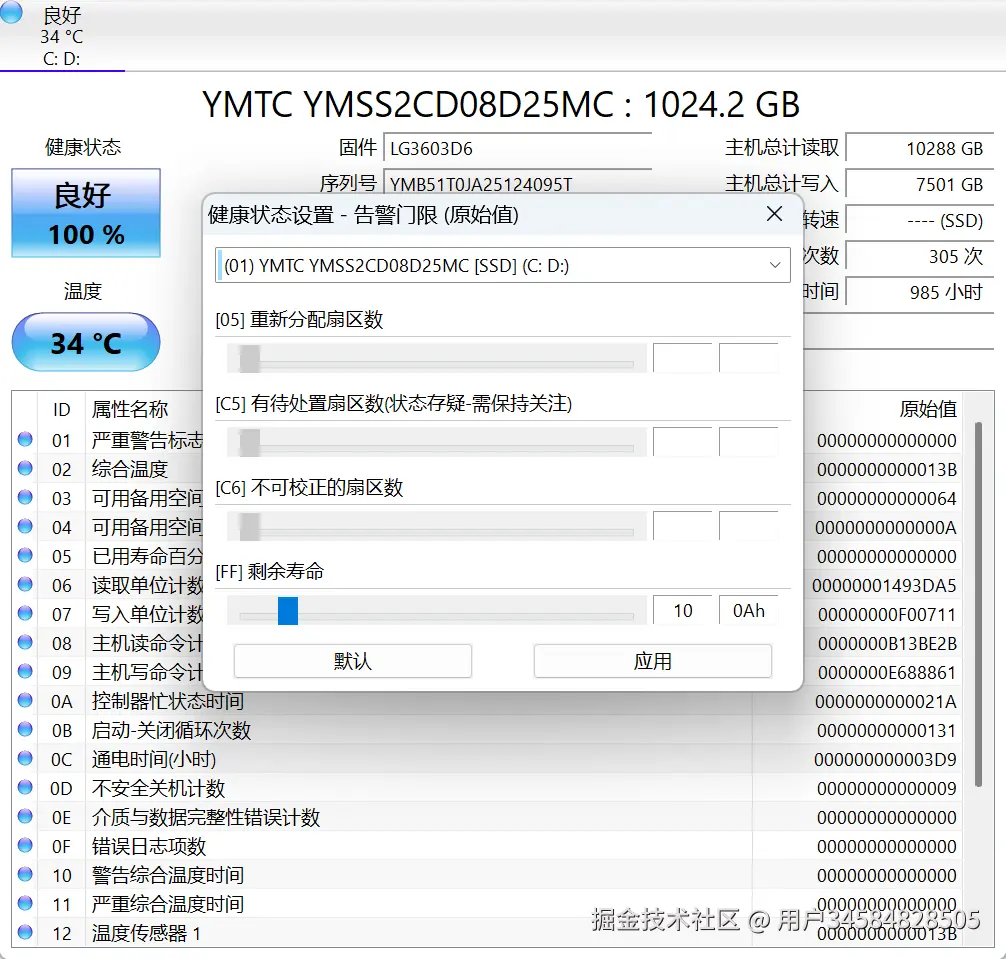
Task: Click the 主机总计写入 value 7501 GB
Action: (920, 184)
